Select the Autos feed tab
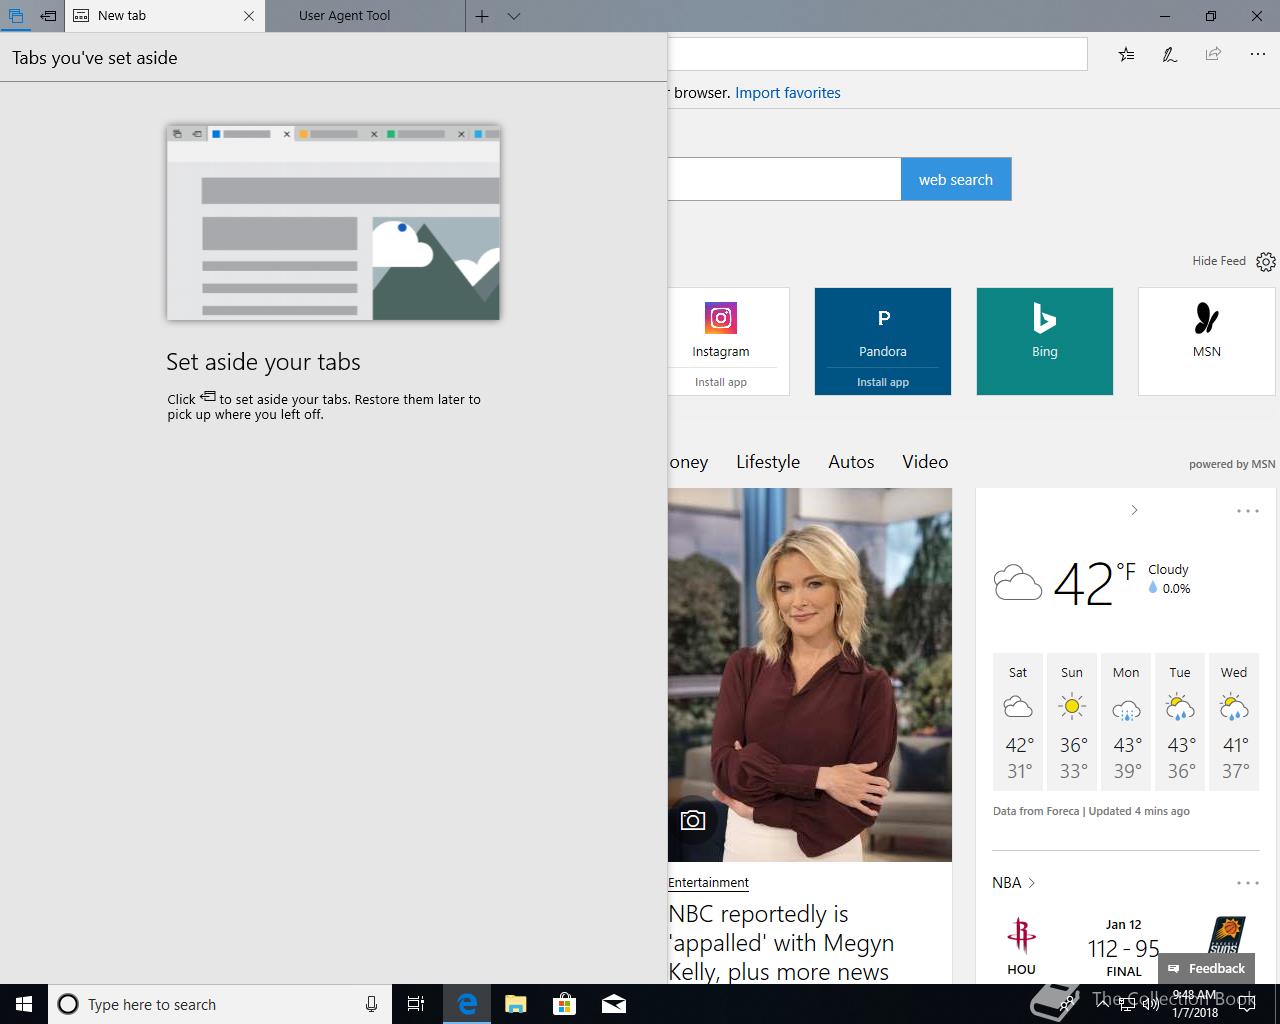The image size is (1280, 1024). [851, 462]
